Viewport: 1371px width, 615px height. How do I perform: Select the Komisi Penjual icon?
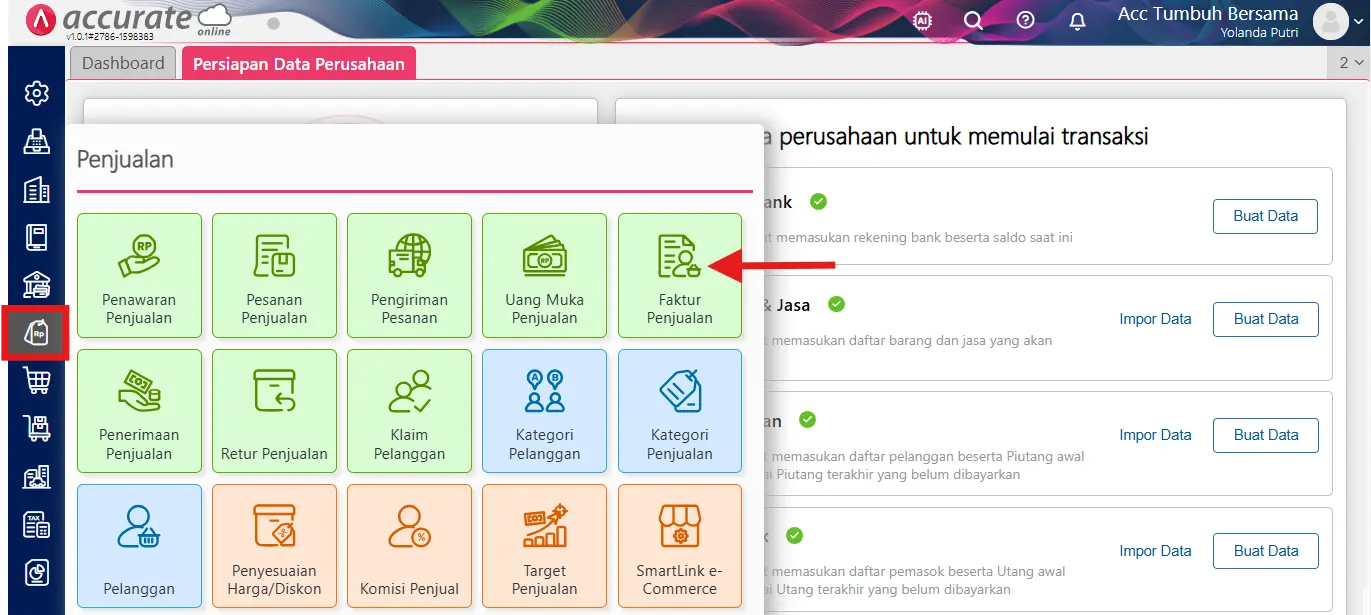pos(409,546)
